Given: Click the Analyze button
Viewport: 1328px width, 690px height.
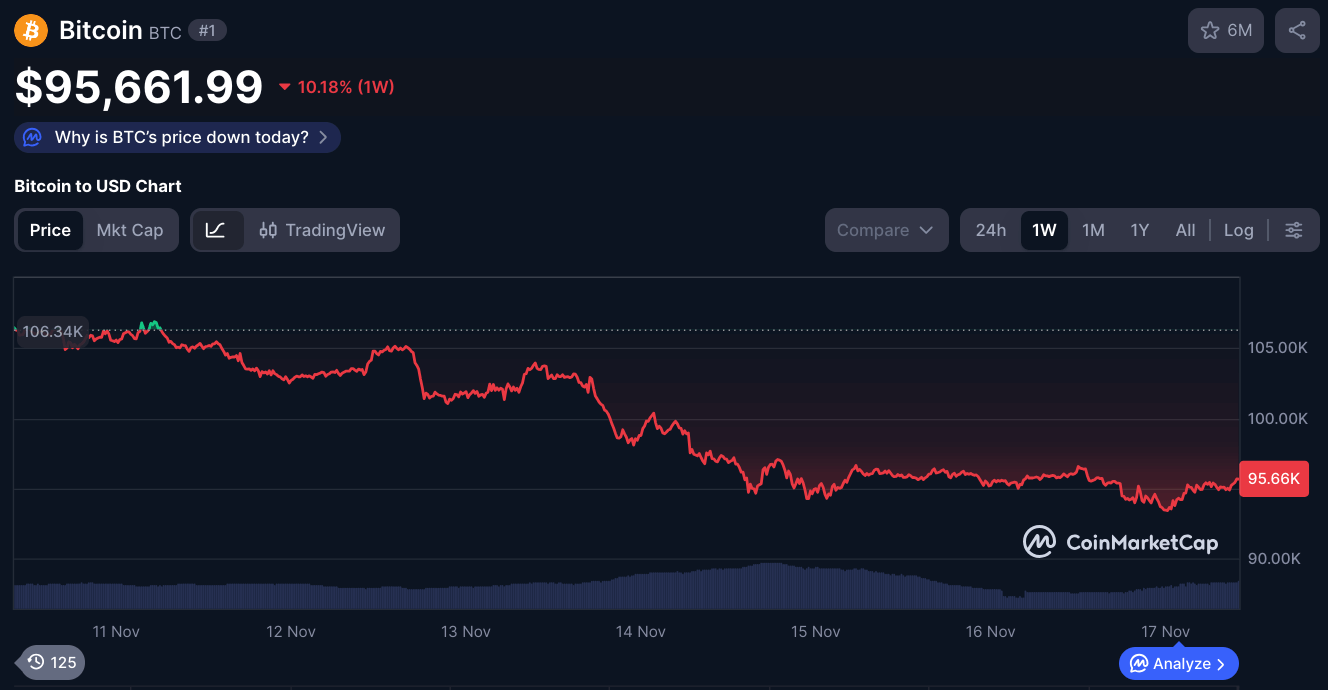Looking at the screenshot, I should pos(1178,663).
